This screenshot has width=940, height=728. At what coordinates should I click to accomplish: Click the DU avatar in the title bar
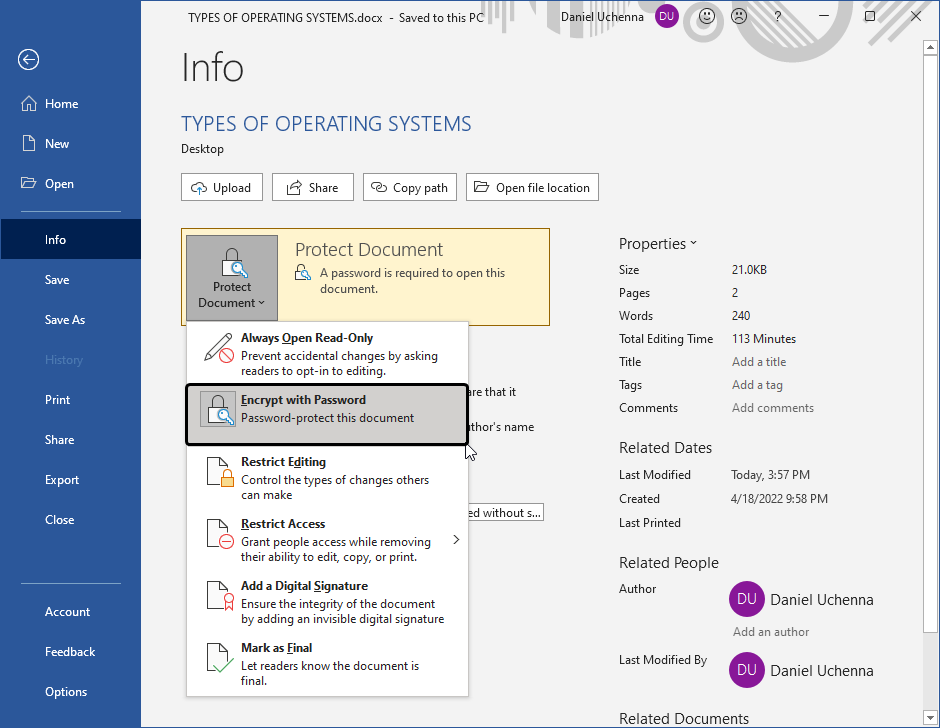(666, 17)
